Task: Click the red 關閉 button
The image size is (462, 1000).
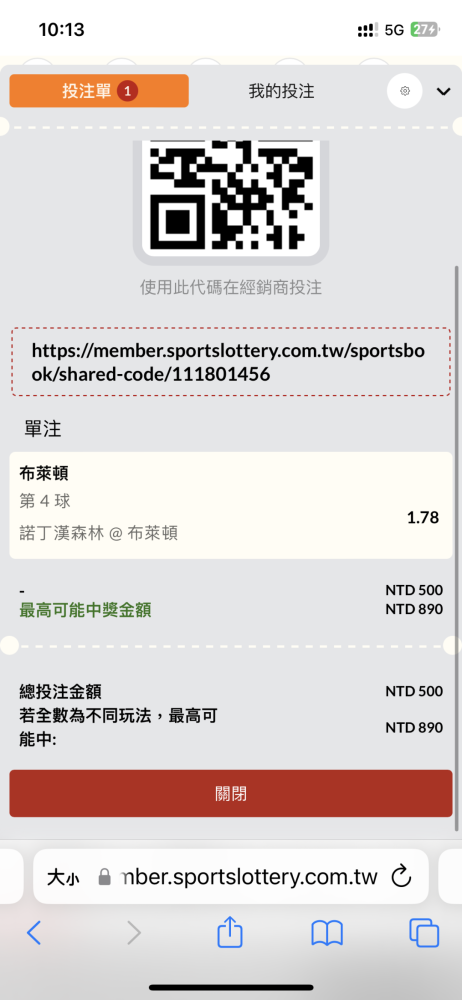Action: pos(231,793)
